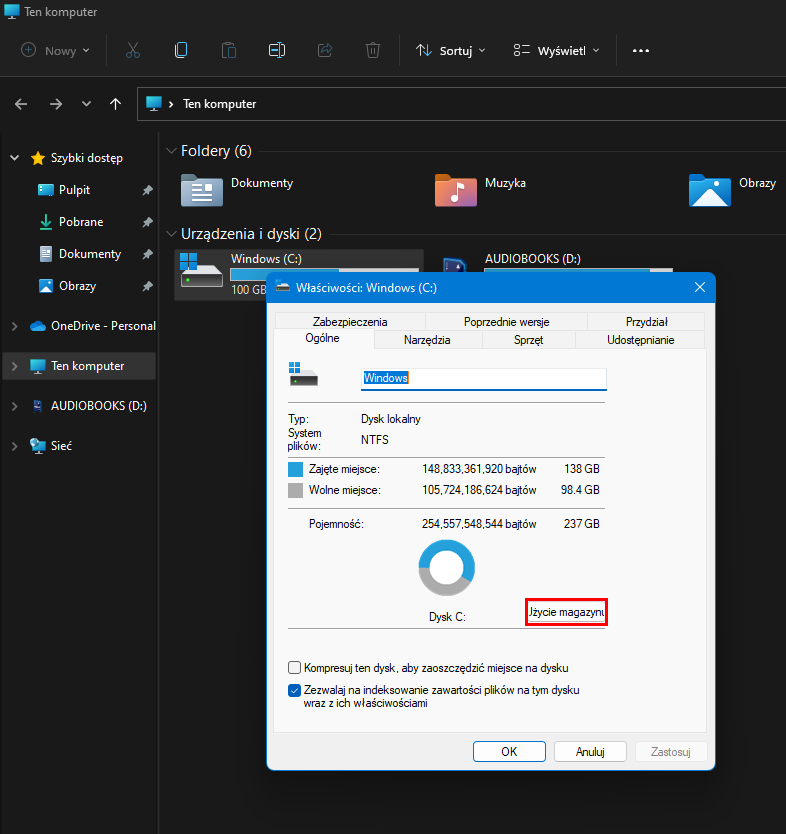Open the Nowy dropdown menu
This screenshot has width=786, height=834.
pos(55,51)
